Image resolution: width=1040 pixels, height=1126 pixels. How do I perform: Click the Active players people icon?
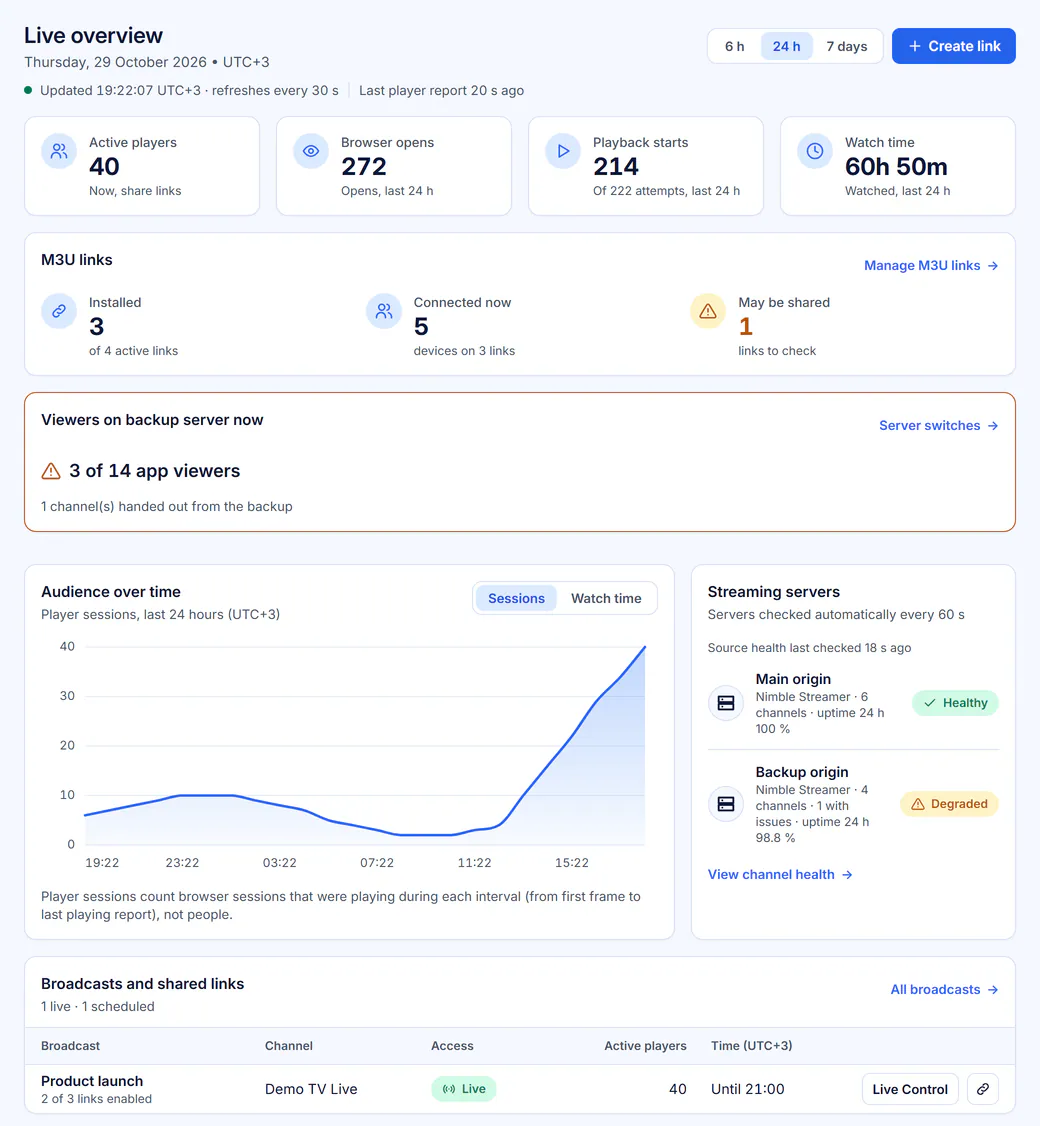click(x=59, y=151)
